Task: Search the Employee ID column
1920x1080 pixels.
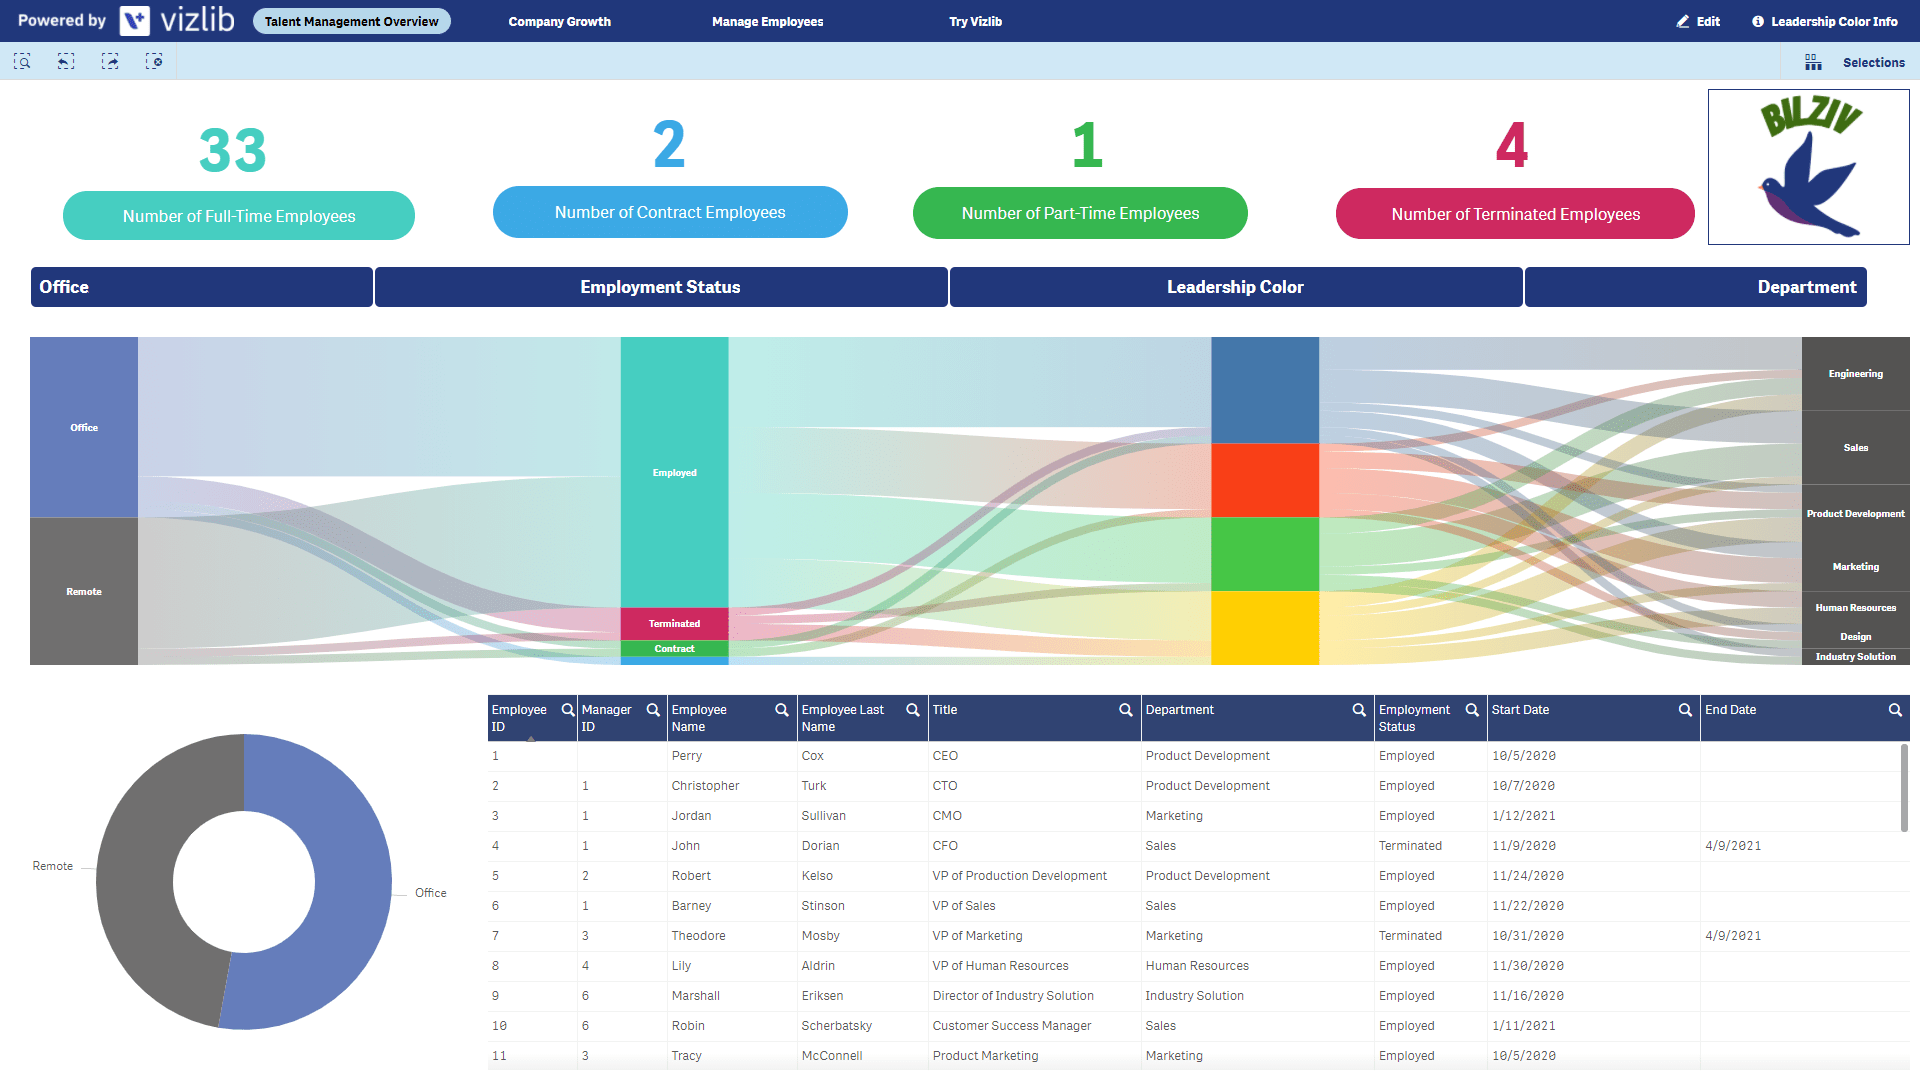Action: 568,710
